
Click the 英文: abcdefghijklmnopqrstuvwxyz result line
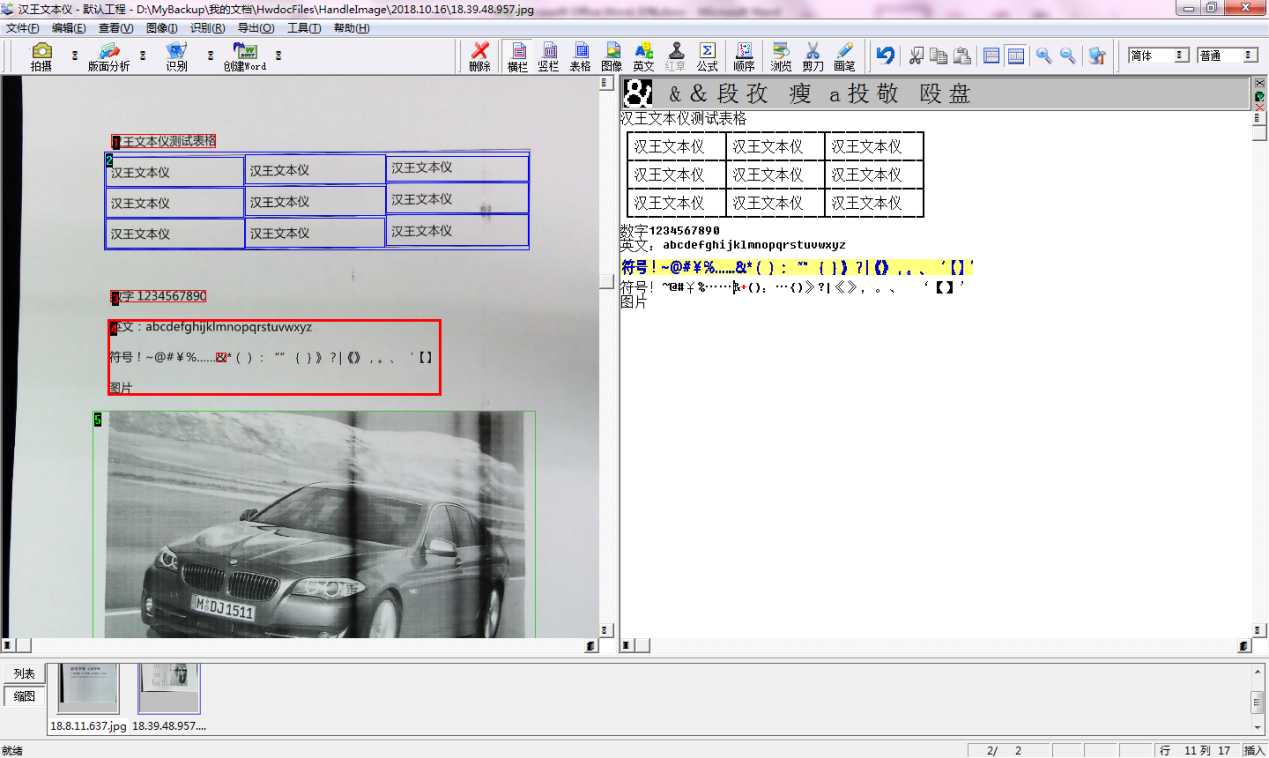[733, 245]
